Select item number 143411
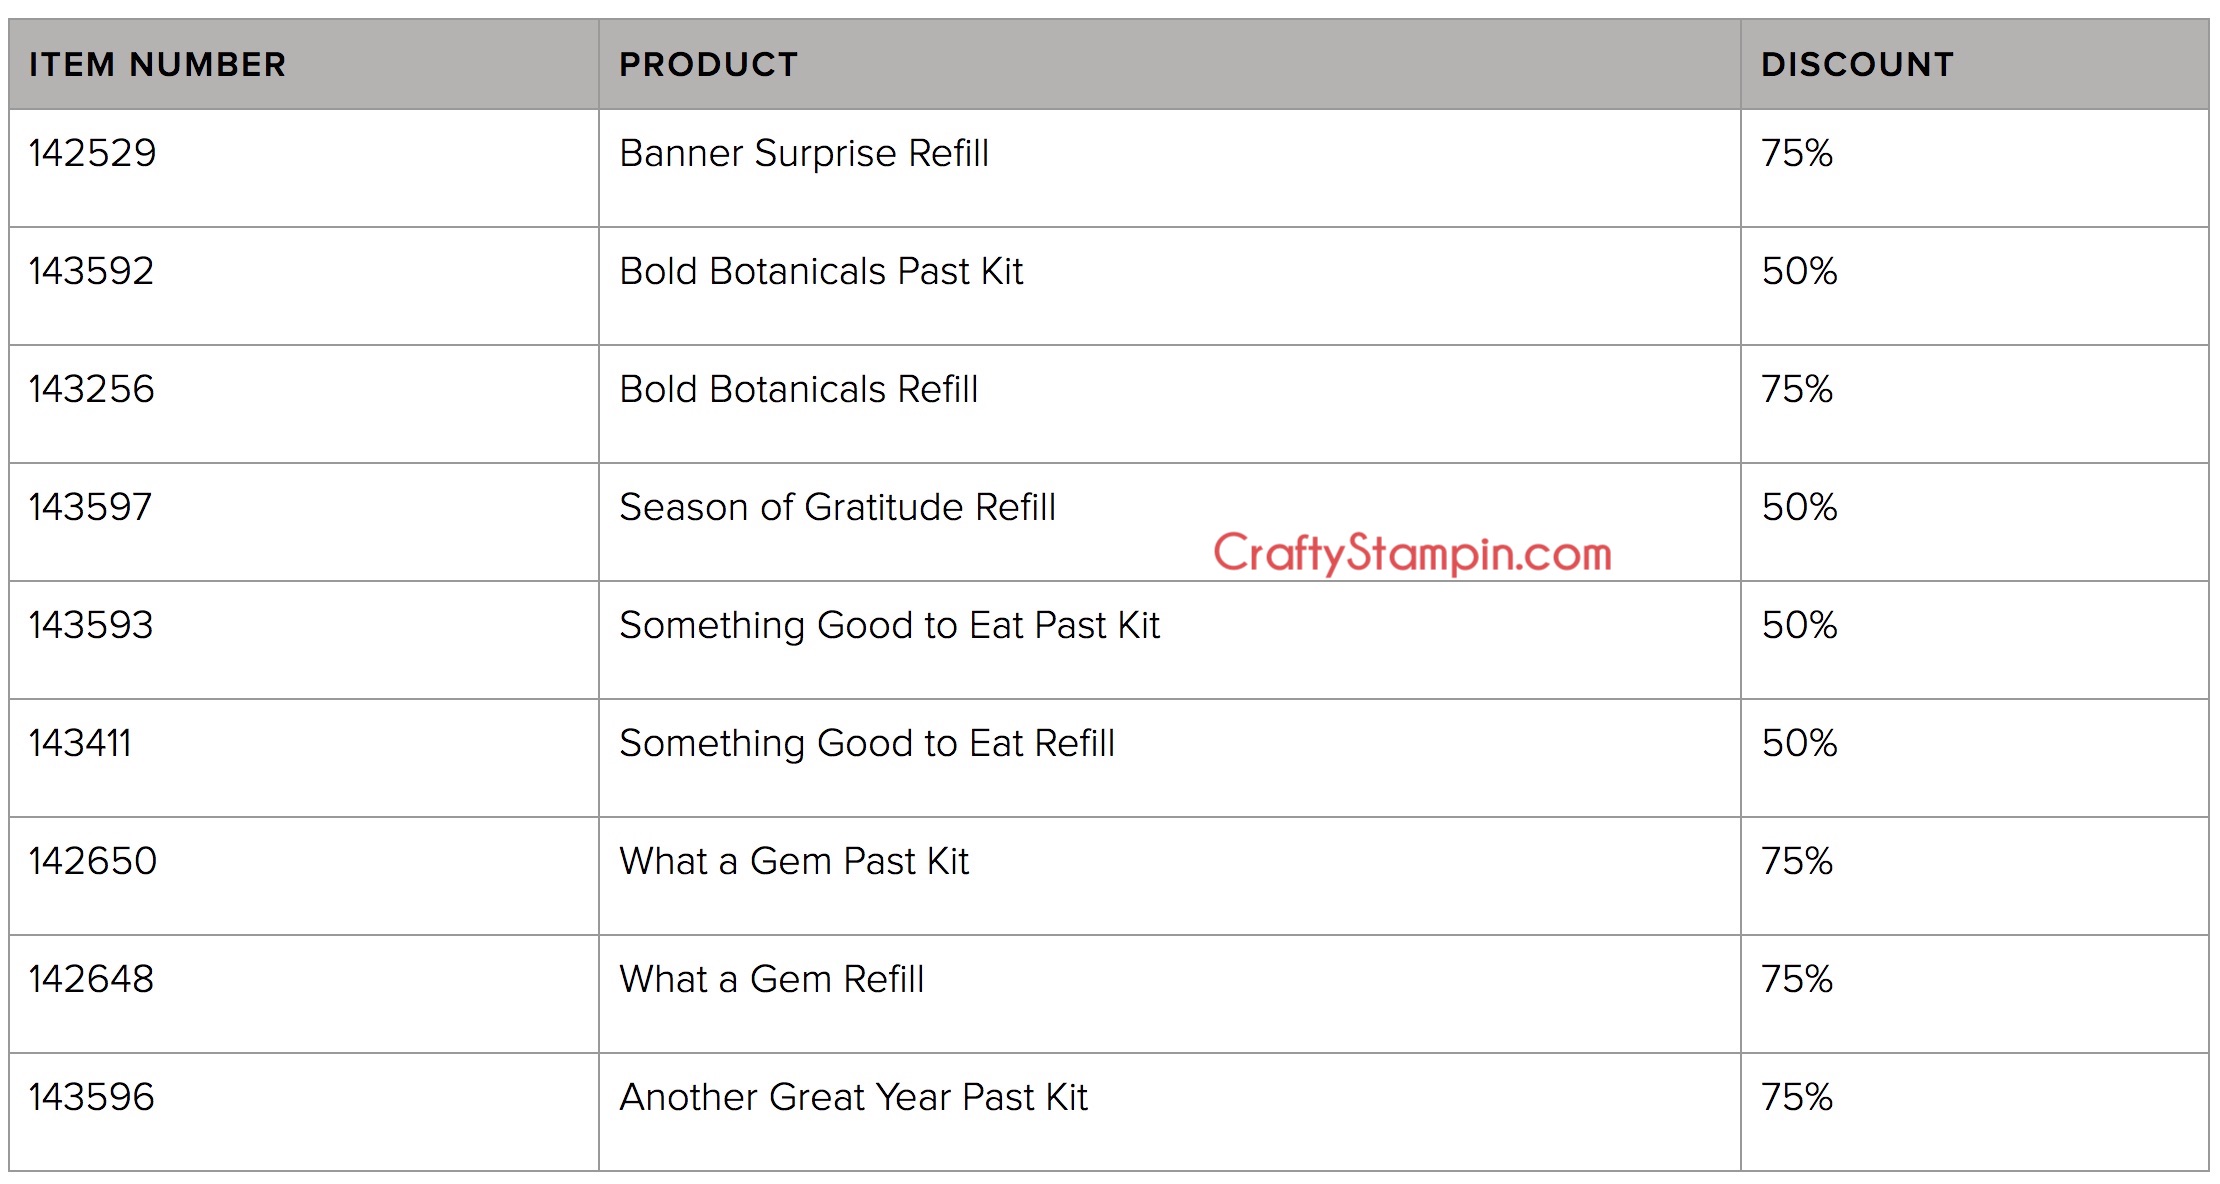 [80, 743]
